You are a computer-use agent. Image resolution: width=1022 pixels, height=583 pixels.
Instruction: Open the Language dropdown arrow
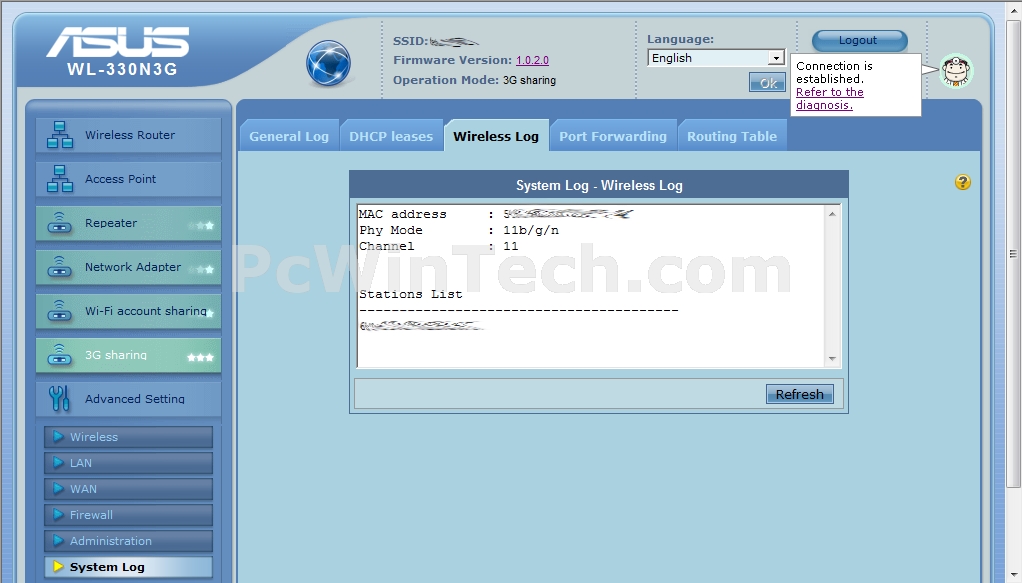776,58
